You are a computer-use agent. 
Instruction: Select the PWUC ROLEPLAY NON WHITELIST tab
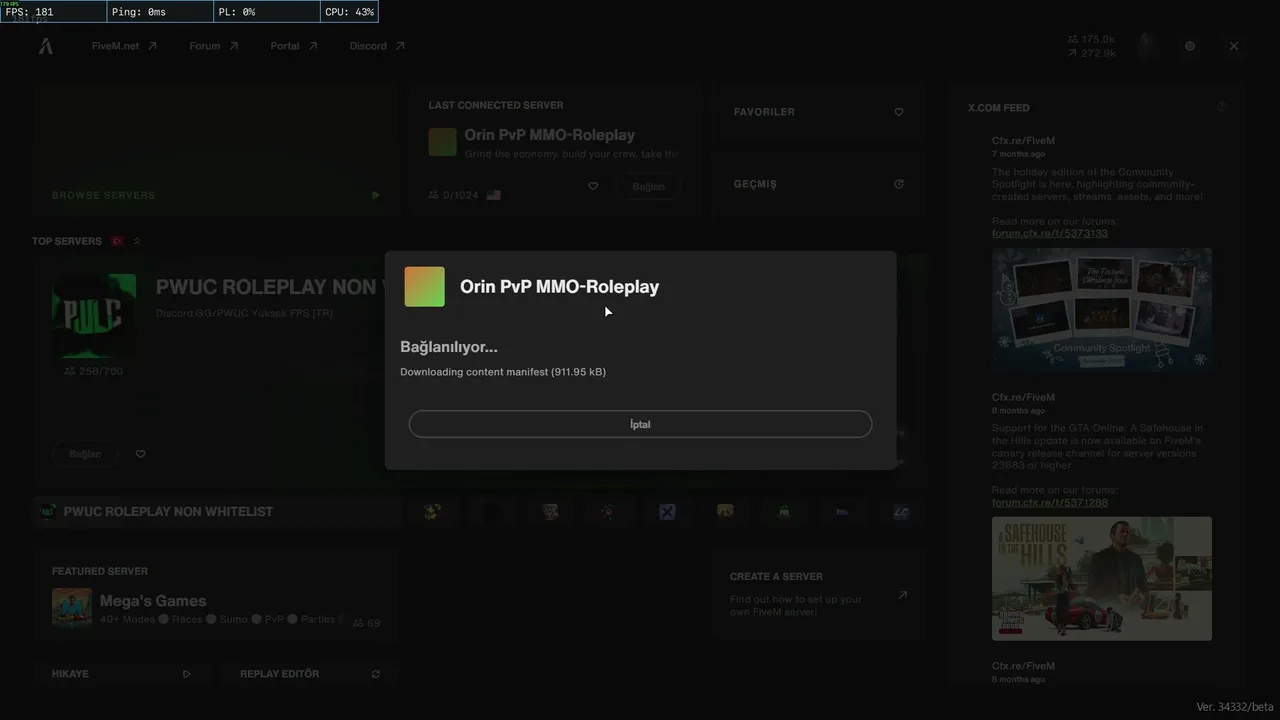click(x=215, y=511)
